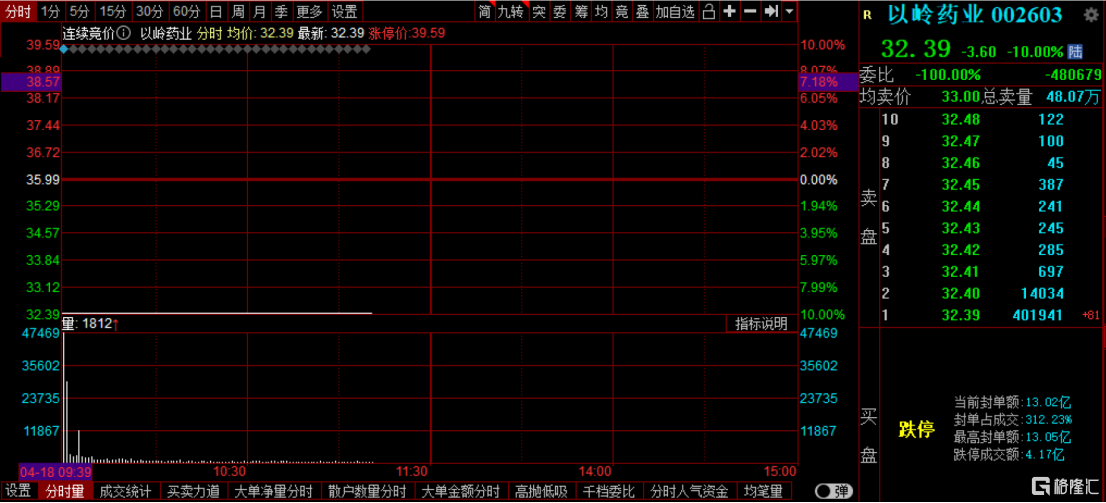The width and height of the screenshot is (1106, 503).
Task: Click the purple 38.57 price marker
Action: (x=30, y=82)
